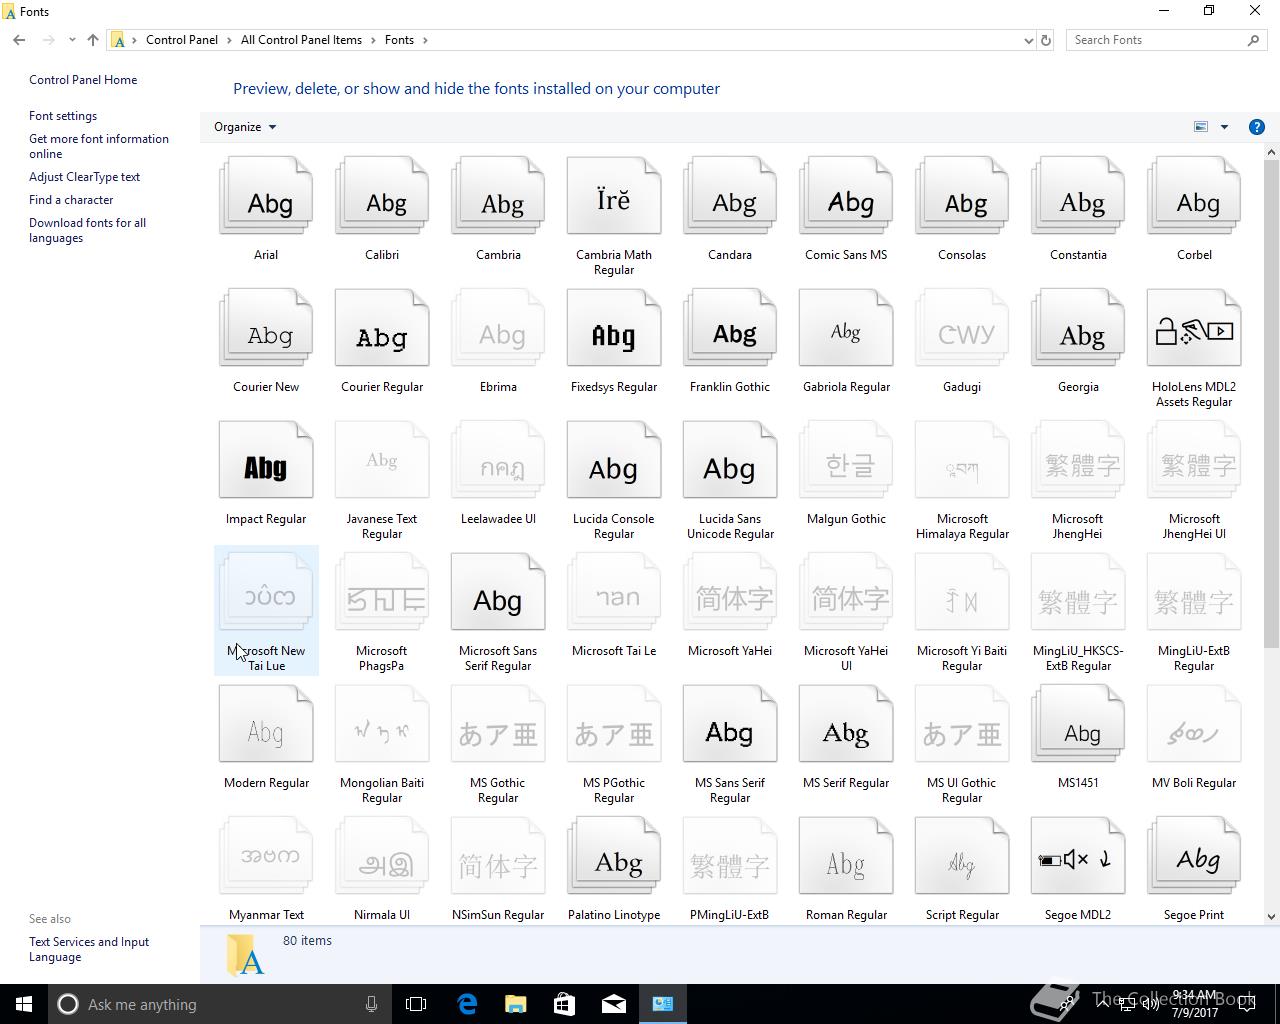Expand chevron after Fonts breadcrumb
Viewport: 1280px width, 1024px height.
(x=425, y=40)
